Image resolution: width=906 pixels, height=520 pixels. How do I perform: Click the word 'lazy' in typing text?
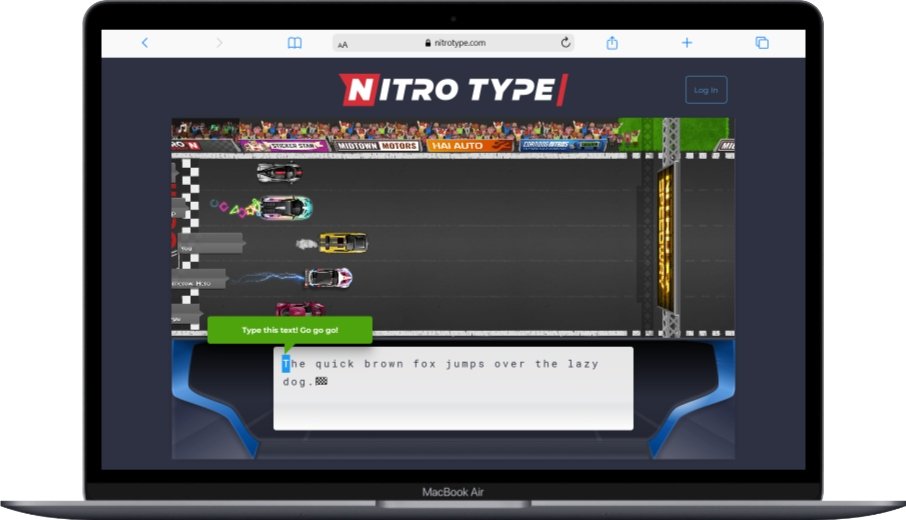(582, 364)
